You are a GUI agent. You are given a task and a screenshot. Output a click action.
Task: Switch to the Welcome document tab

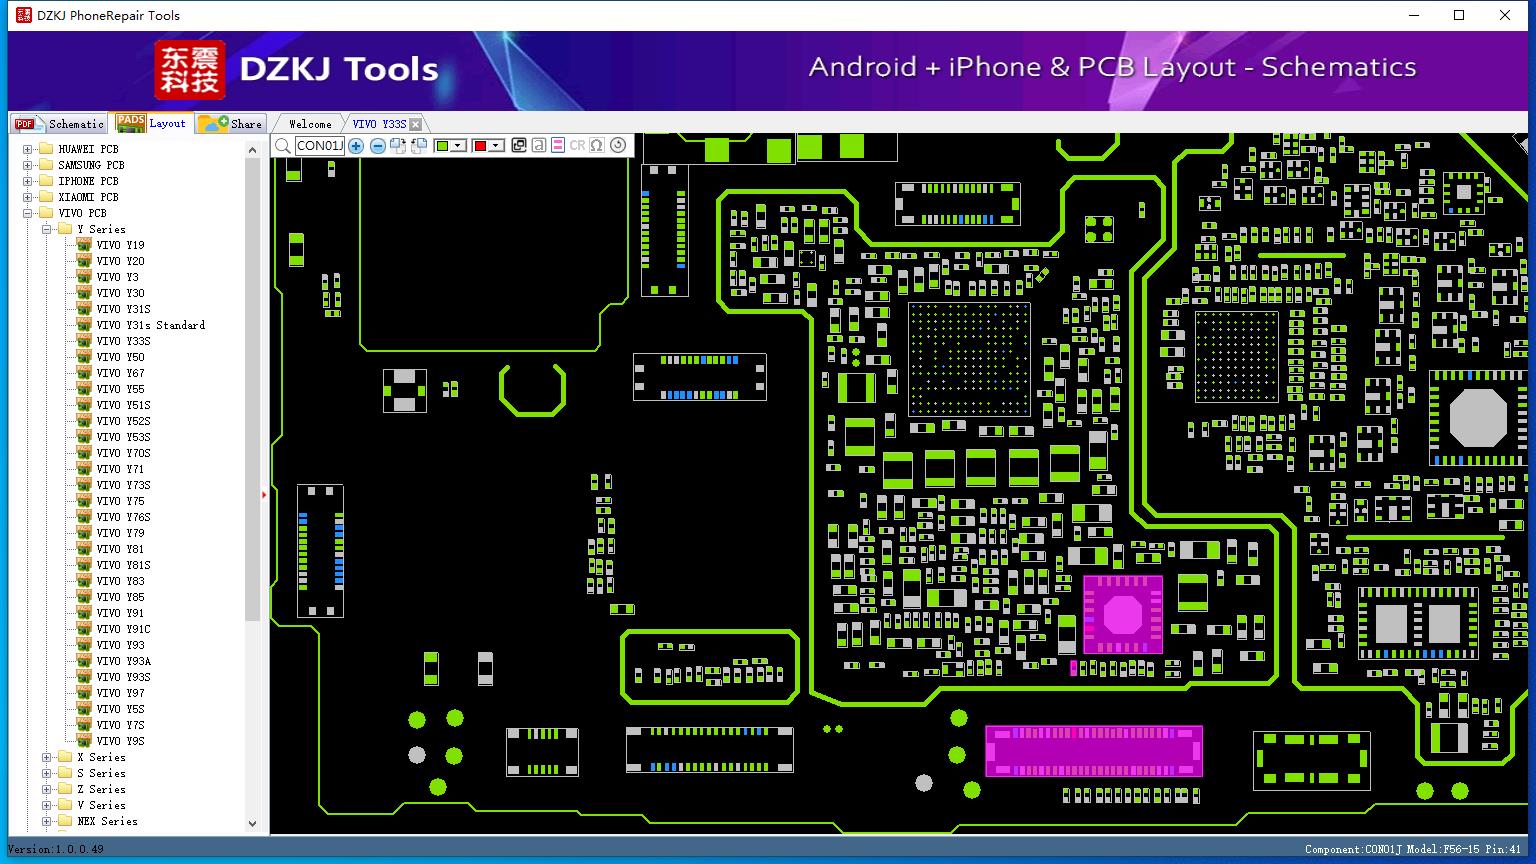[x=310, y=124]
